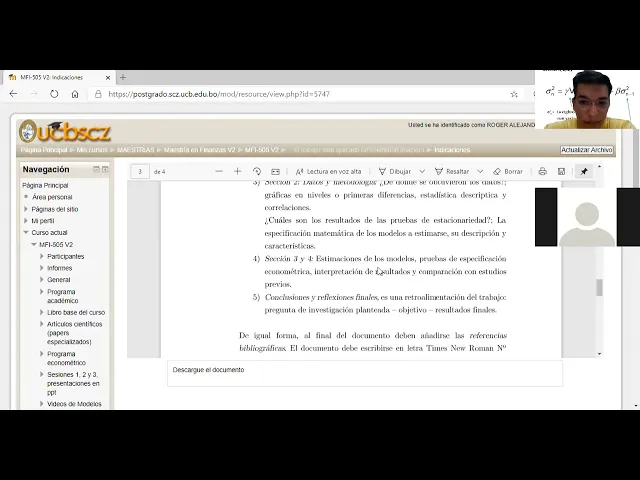640x480 pixels.
Task: Rotate the PDF document
Action: pyautogui.click(x=257, y=171)
